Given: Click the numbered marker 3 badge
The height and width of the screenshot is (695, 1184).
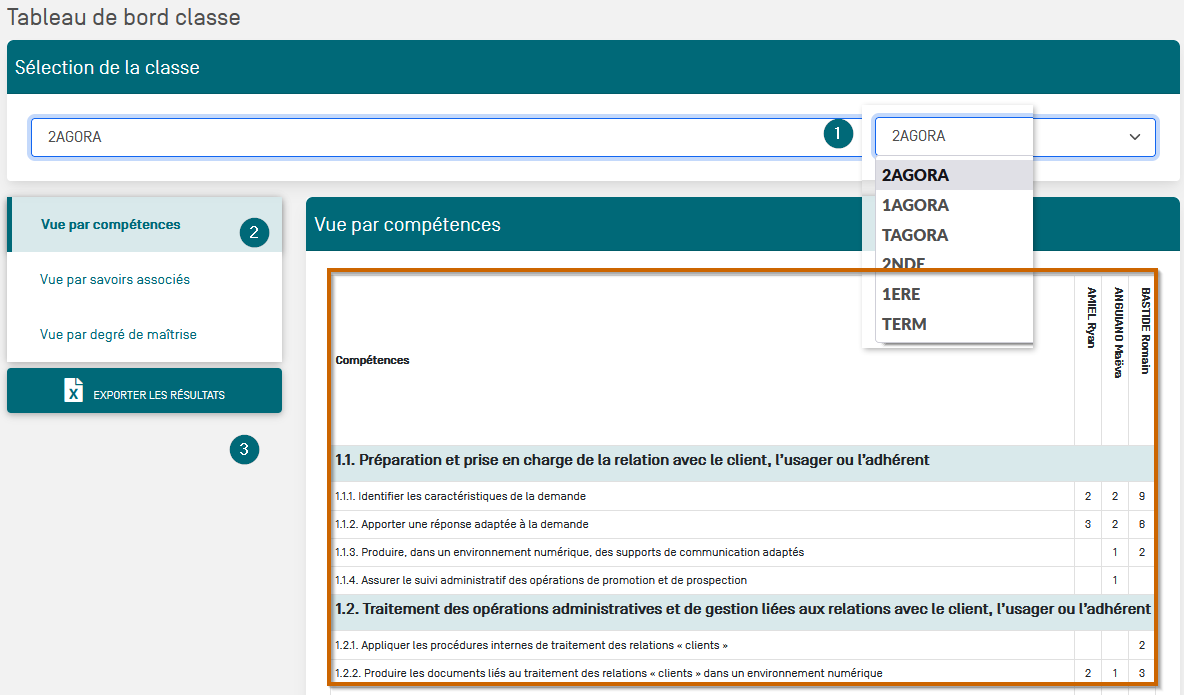Looking at the screenshot, I should [x=244, y=450].
